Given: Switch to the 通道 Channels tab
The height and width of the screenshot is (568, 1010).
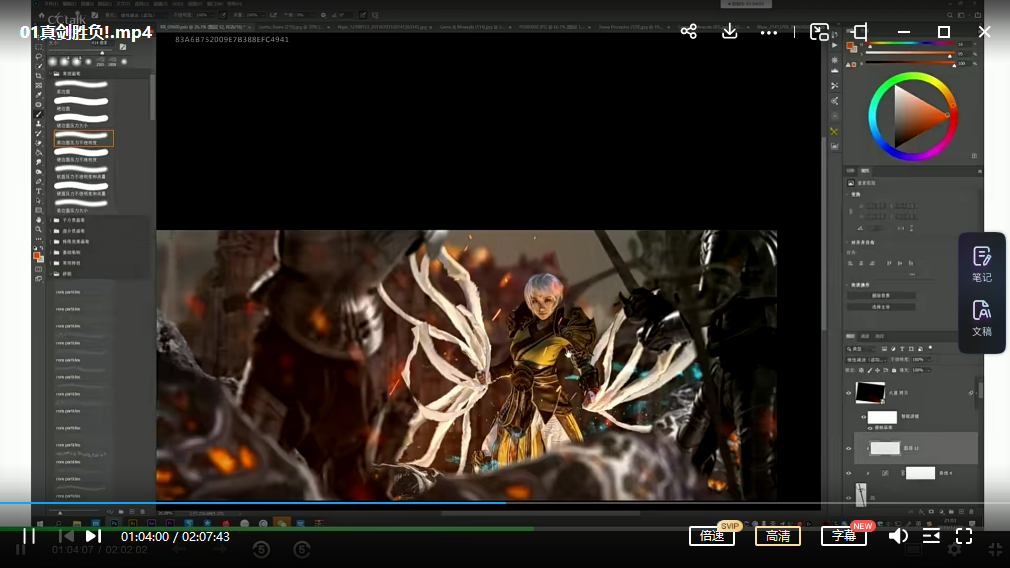Looking at the screenshot, I should [x=865, y=336].
